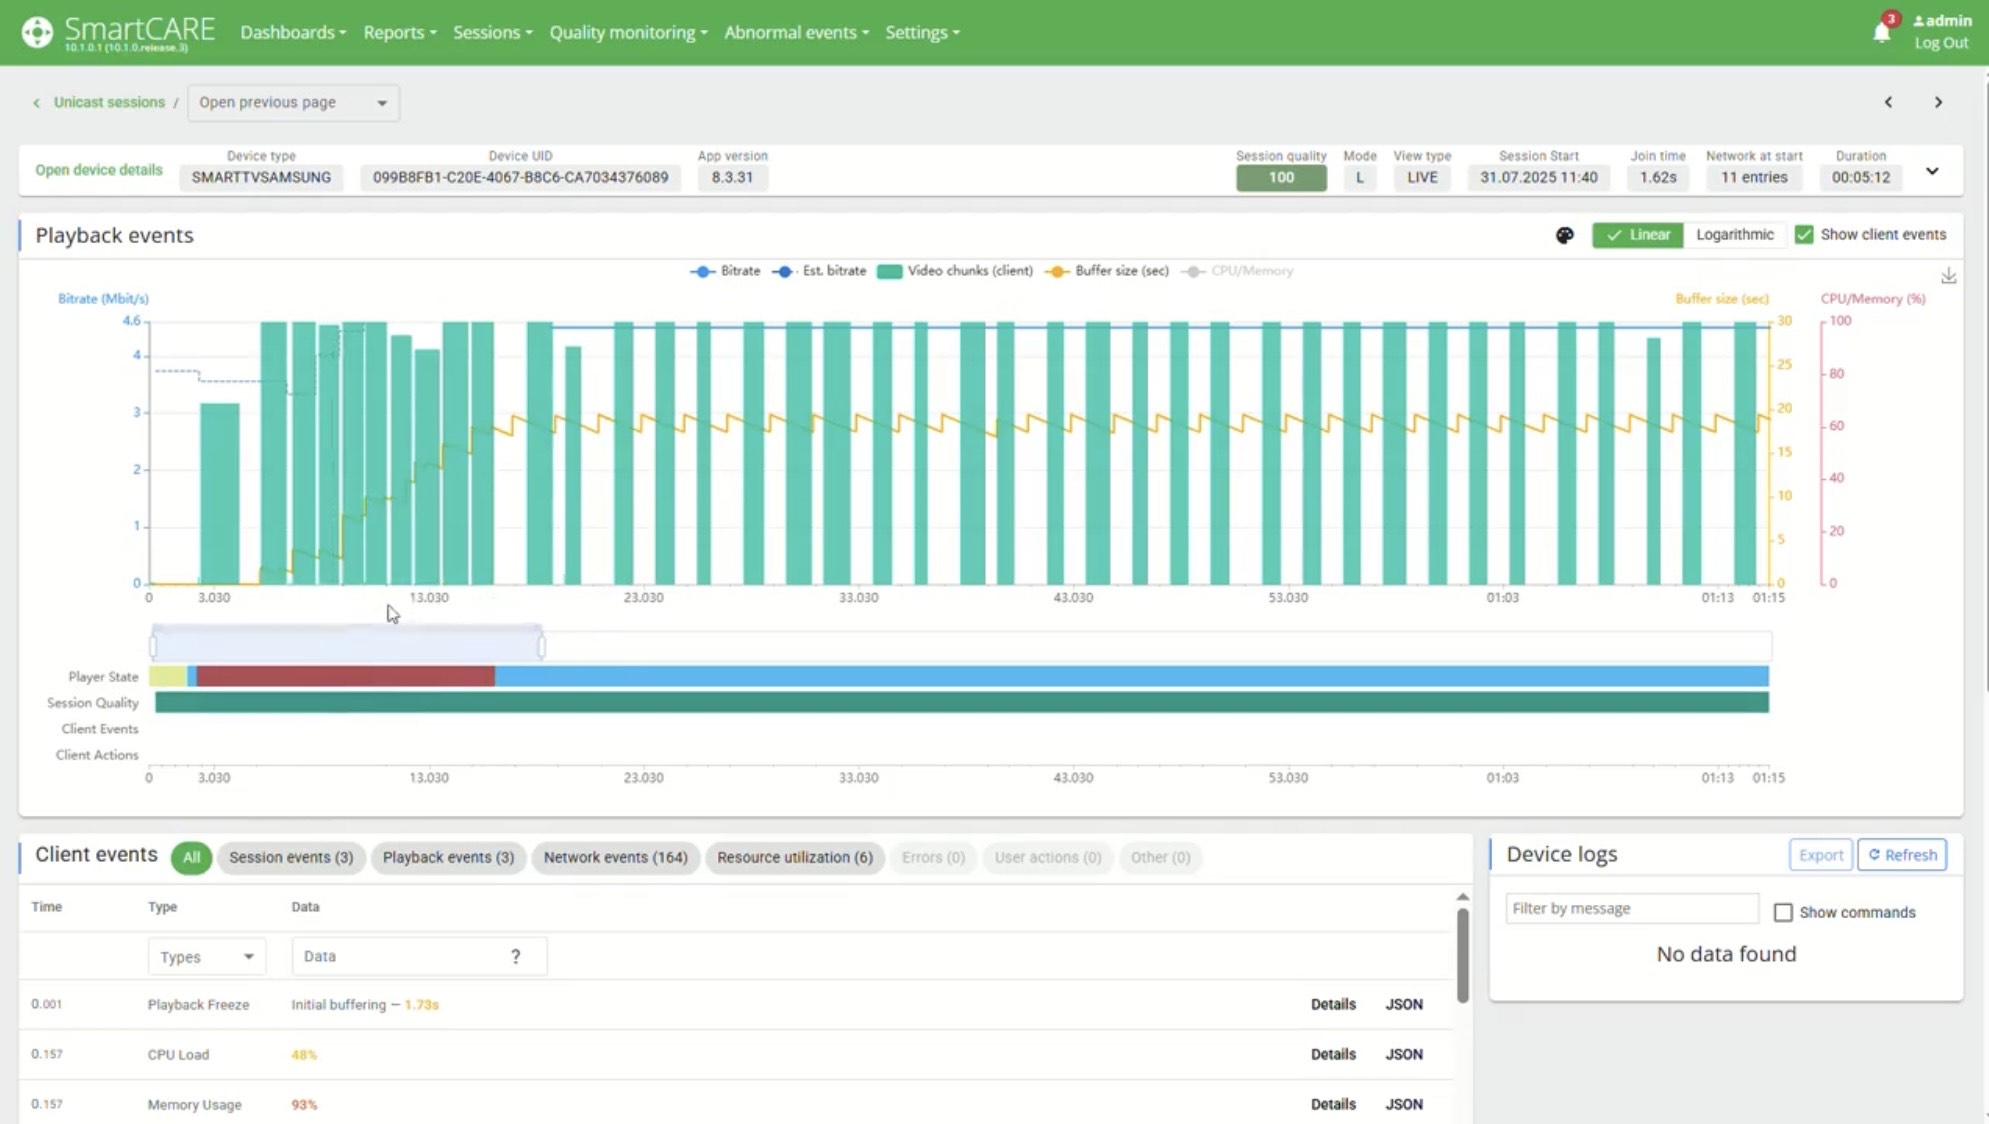
Task: Filter by Resource utilization (6)
Action: (795, 857)
